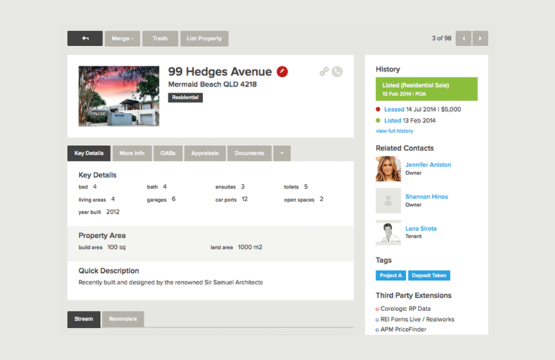Click the phone call icon
The width and height of the screenshot is (555, 360).
tap(337, 72)
